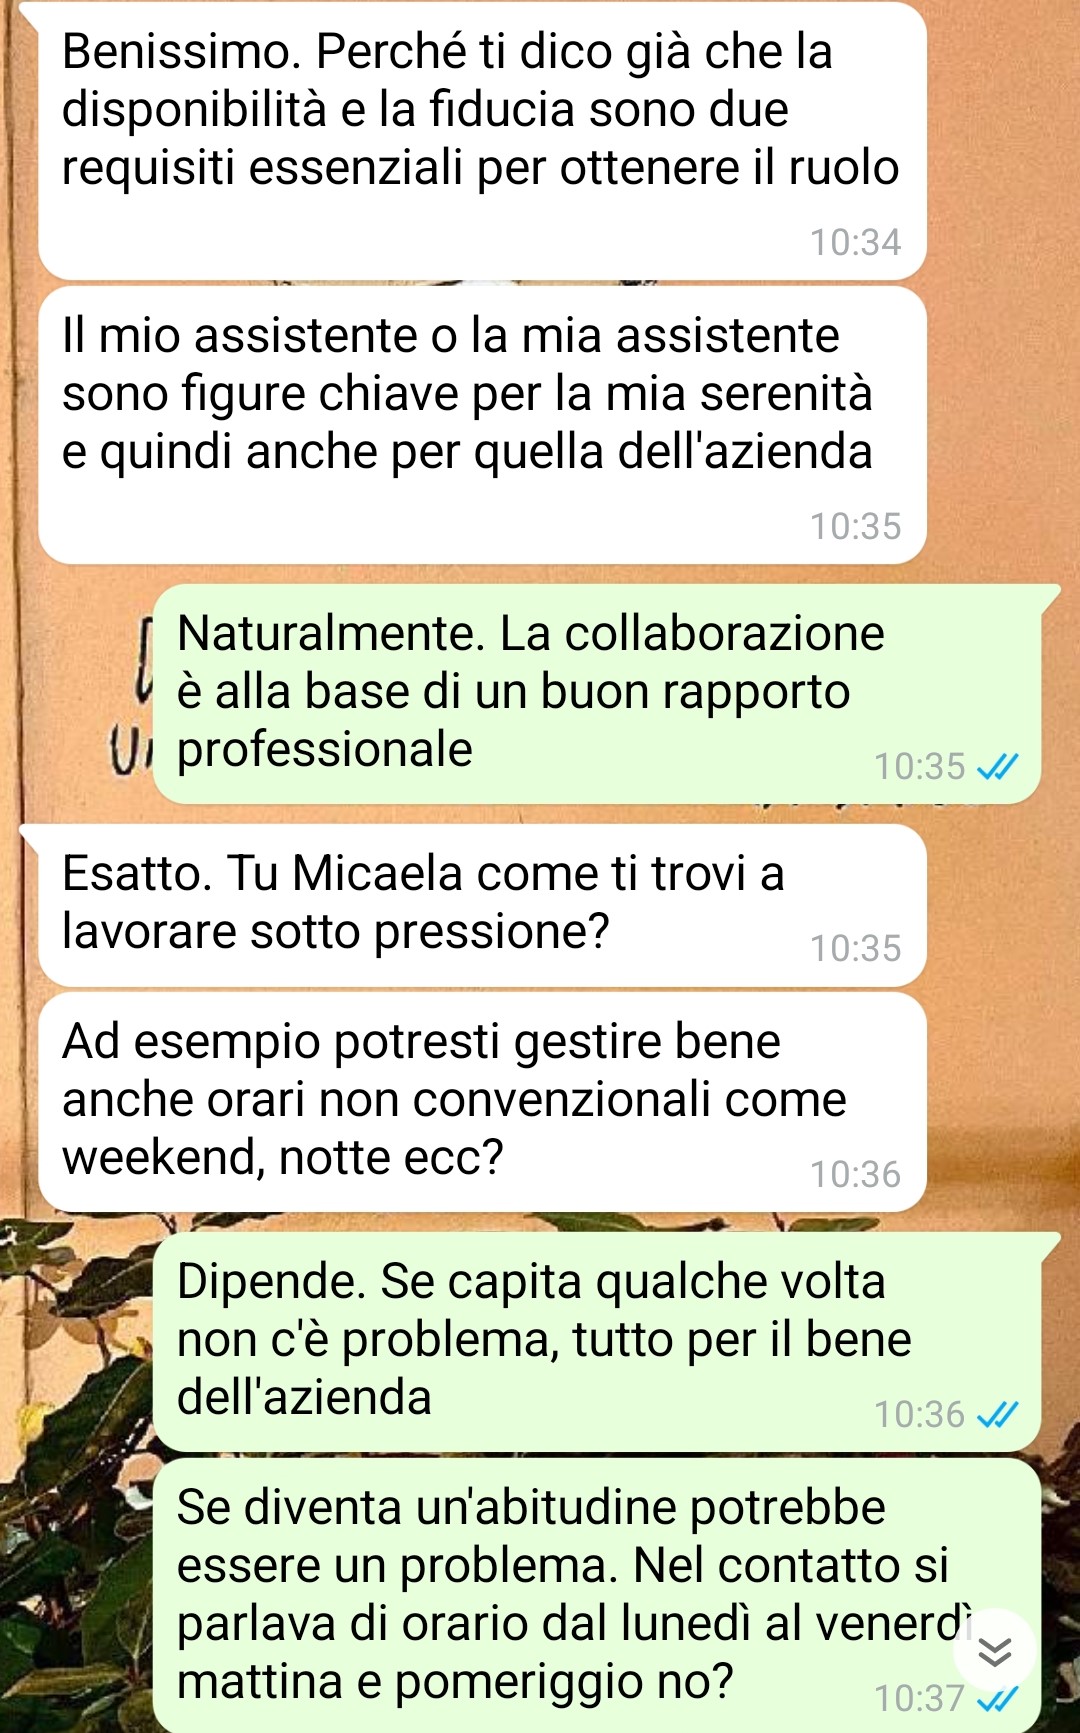Image resolution: width=1080 pixels, height=1733 pixels.
Task: Tap the text 'lavorare sotto pressione?'
Action: click(x=335, y=932)
